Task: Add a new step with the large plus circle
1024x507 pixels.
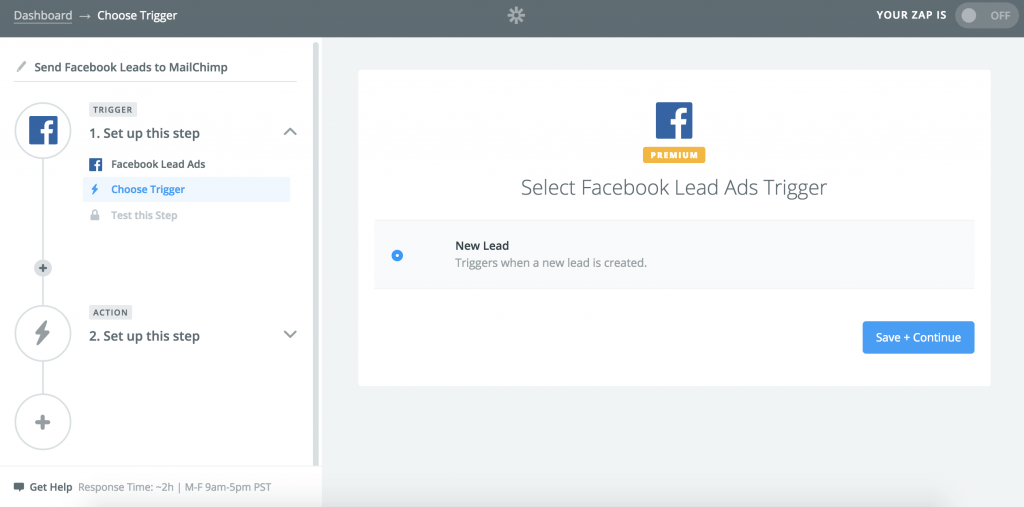Action: pos(43,422)
